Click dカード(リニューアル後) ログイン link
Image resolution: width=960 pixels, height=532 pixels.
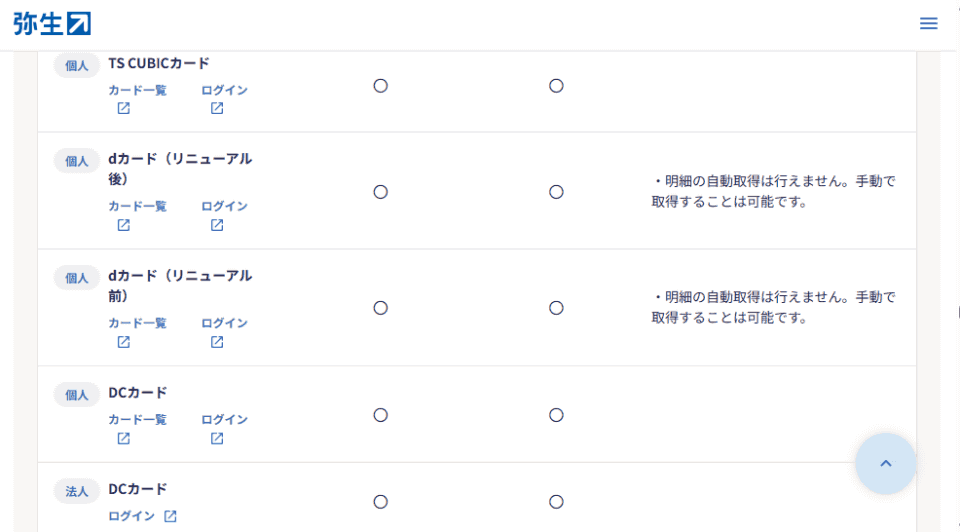pyautogui.click(x=224, y=206)
